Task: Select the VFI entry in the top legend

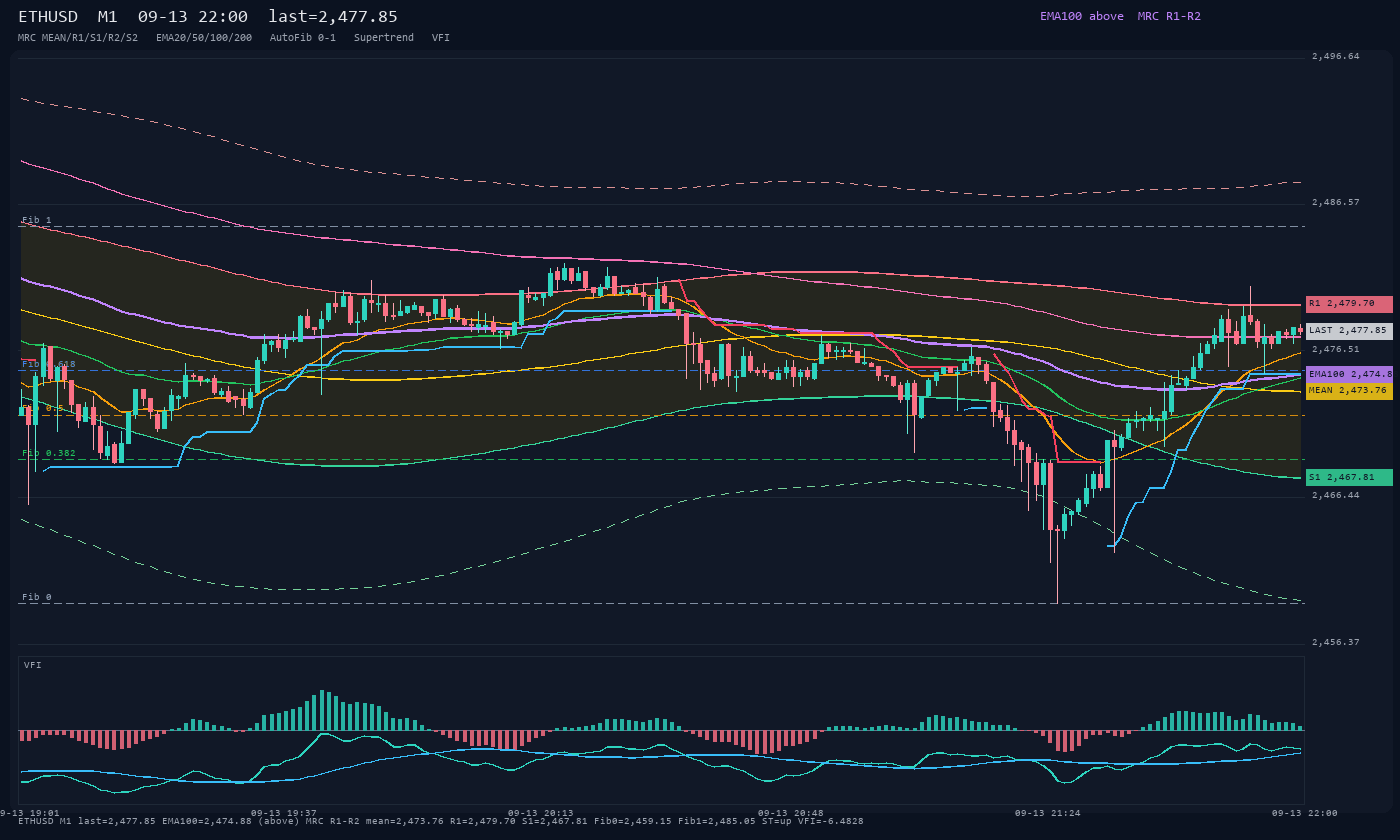Action: pos(441,37)
